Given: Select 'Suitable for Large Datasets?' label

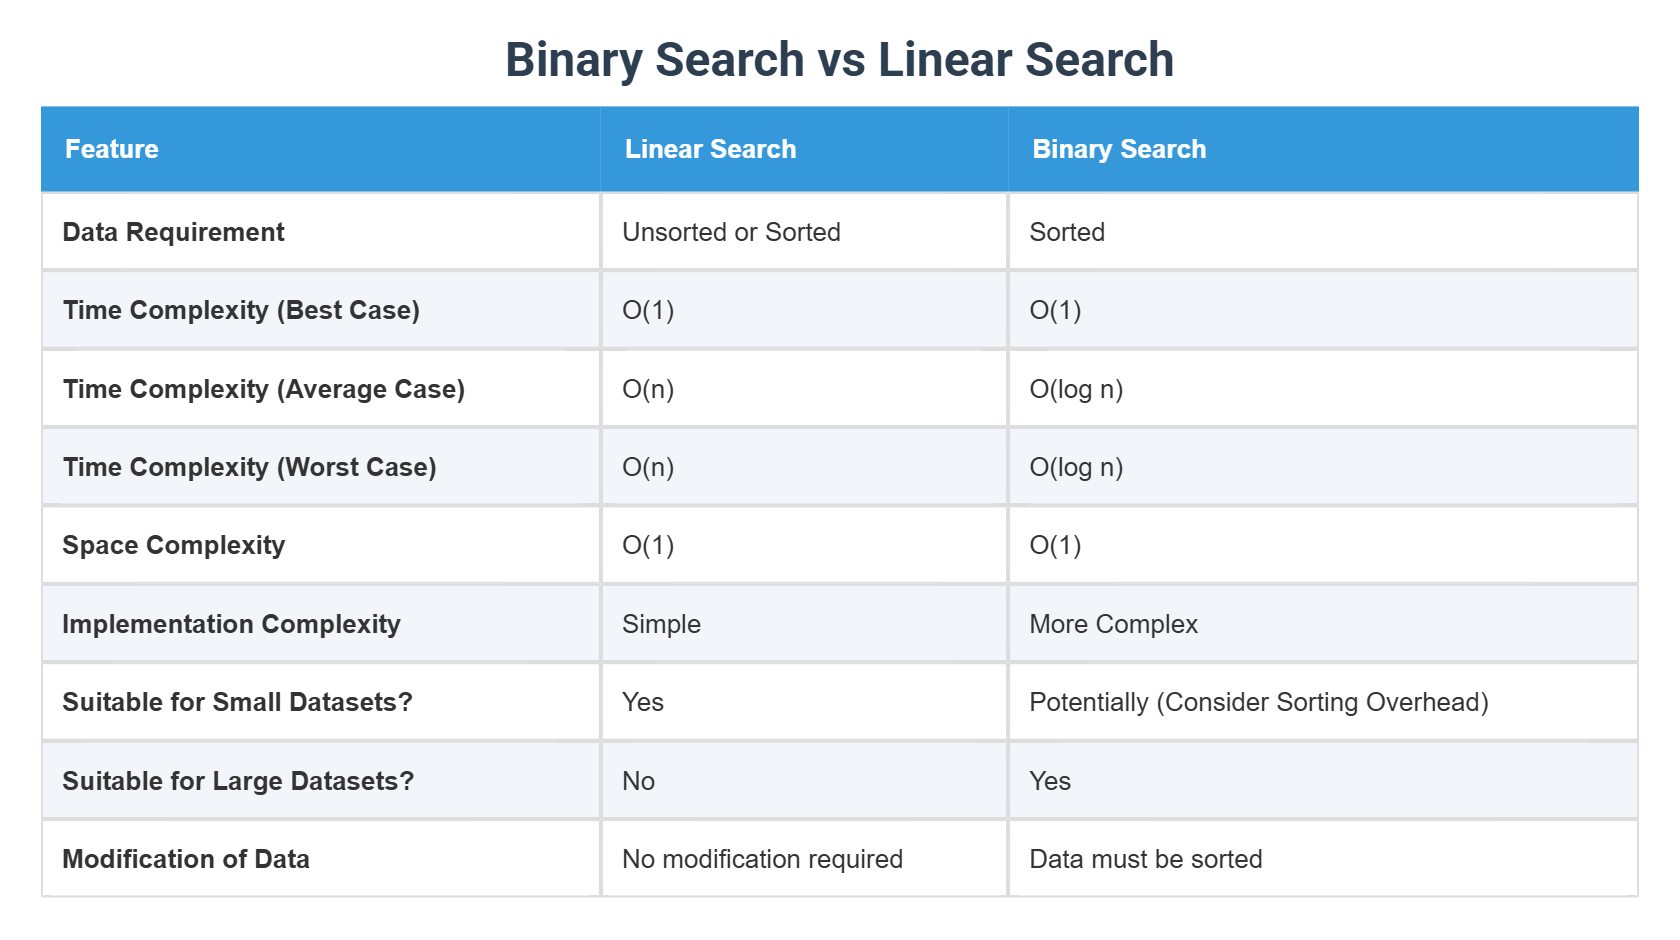Looking at the screenshot, I should tap(238, 781).
